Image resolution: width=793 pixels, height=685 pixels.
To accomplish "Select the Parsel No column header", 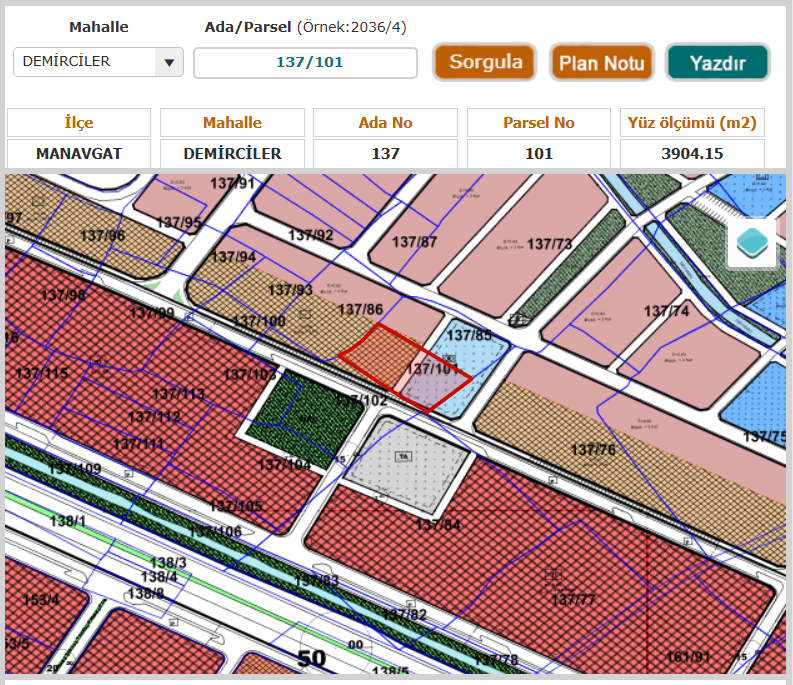I will (x=539, y=122).
